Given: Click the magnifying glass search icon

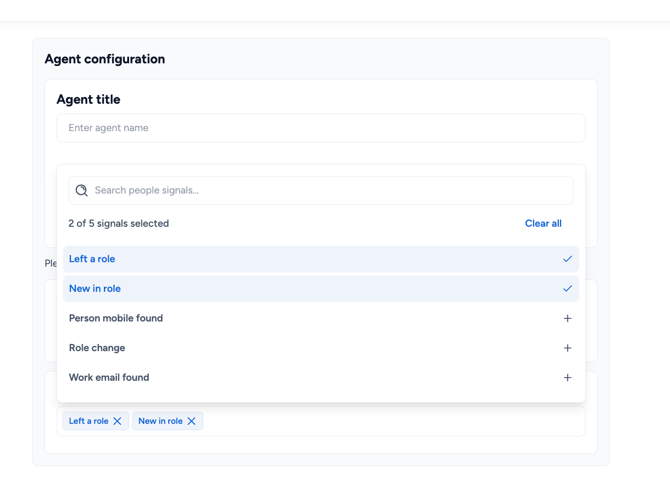Looking at the screenshot, I should tap(82, 190).
